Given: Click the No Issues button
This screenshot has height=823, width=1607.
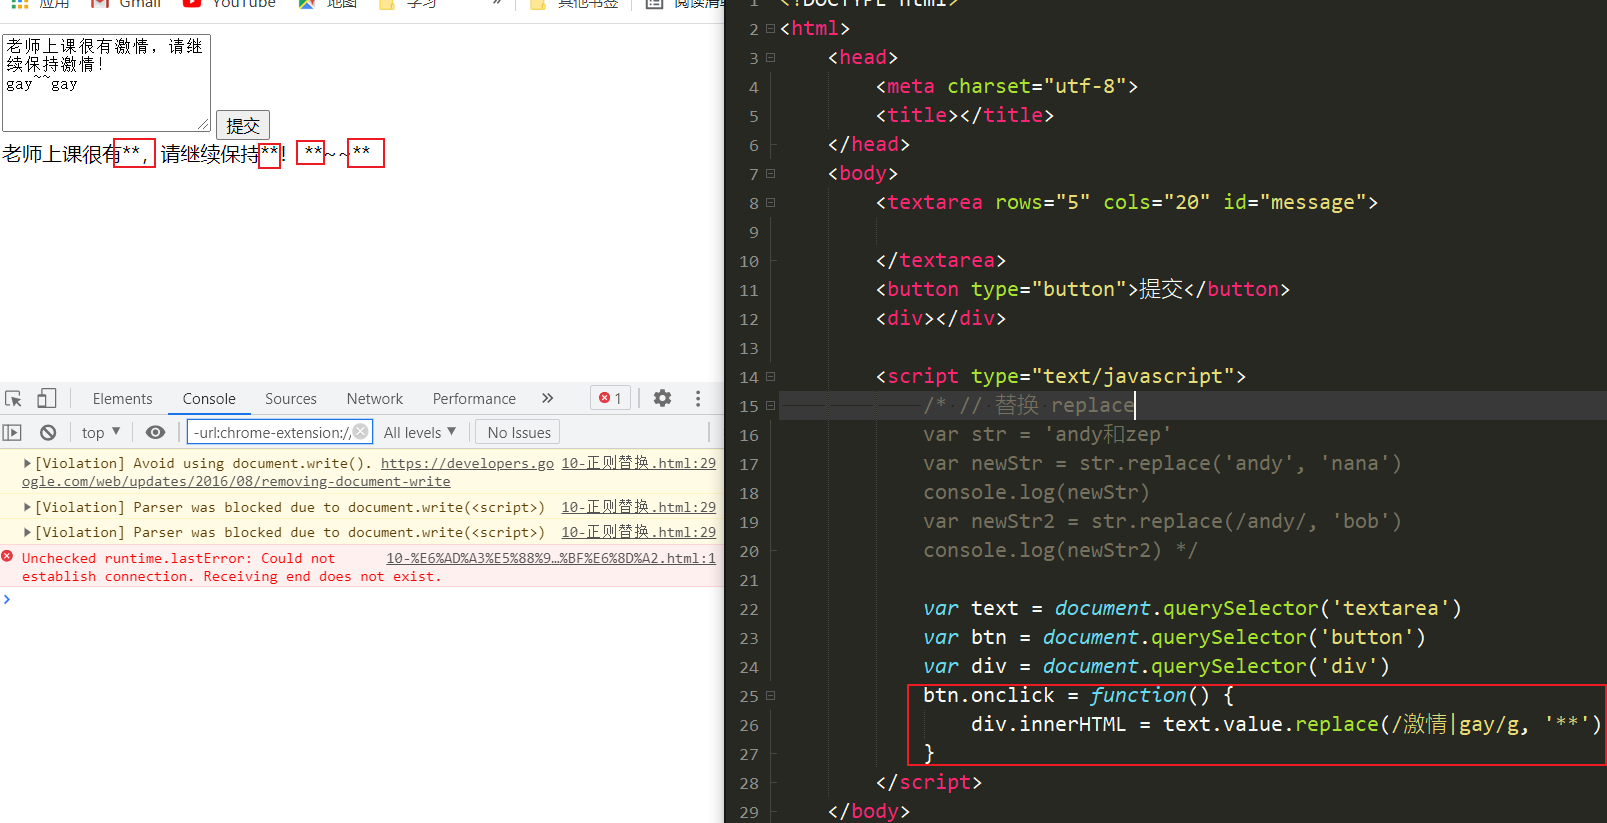Looking at the screenshot, I should [x=519, y=432].
